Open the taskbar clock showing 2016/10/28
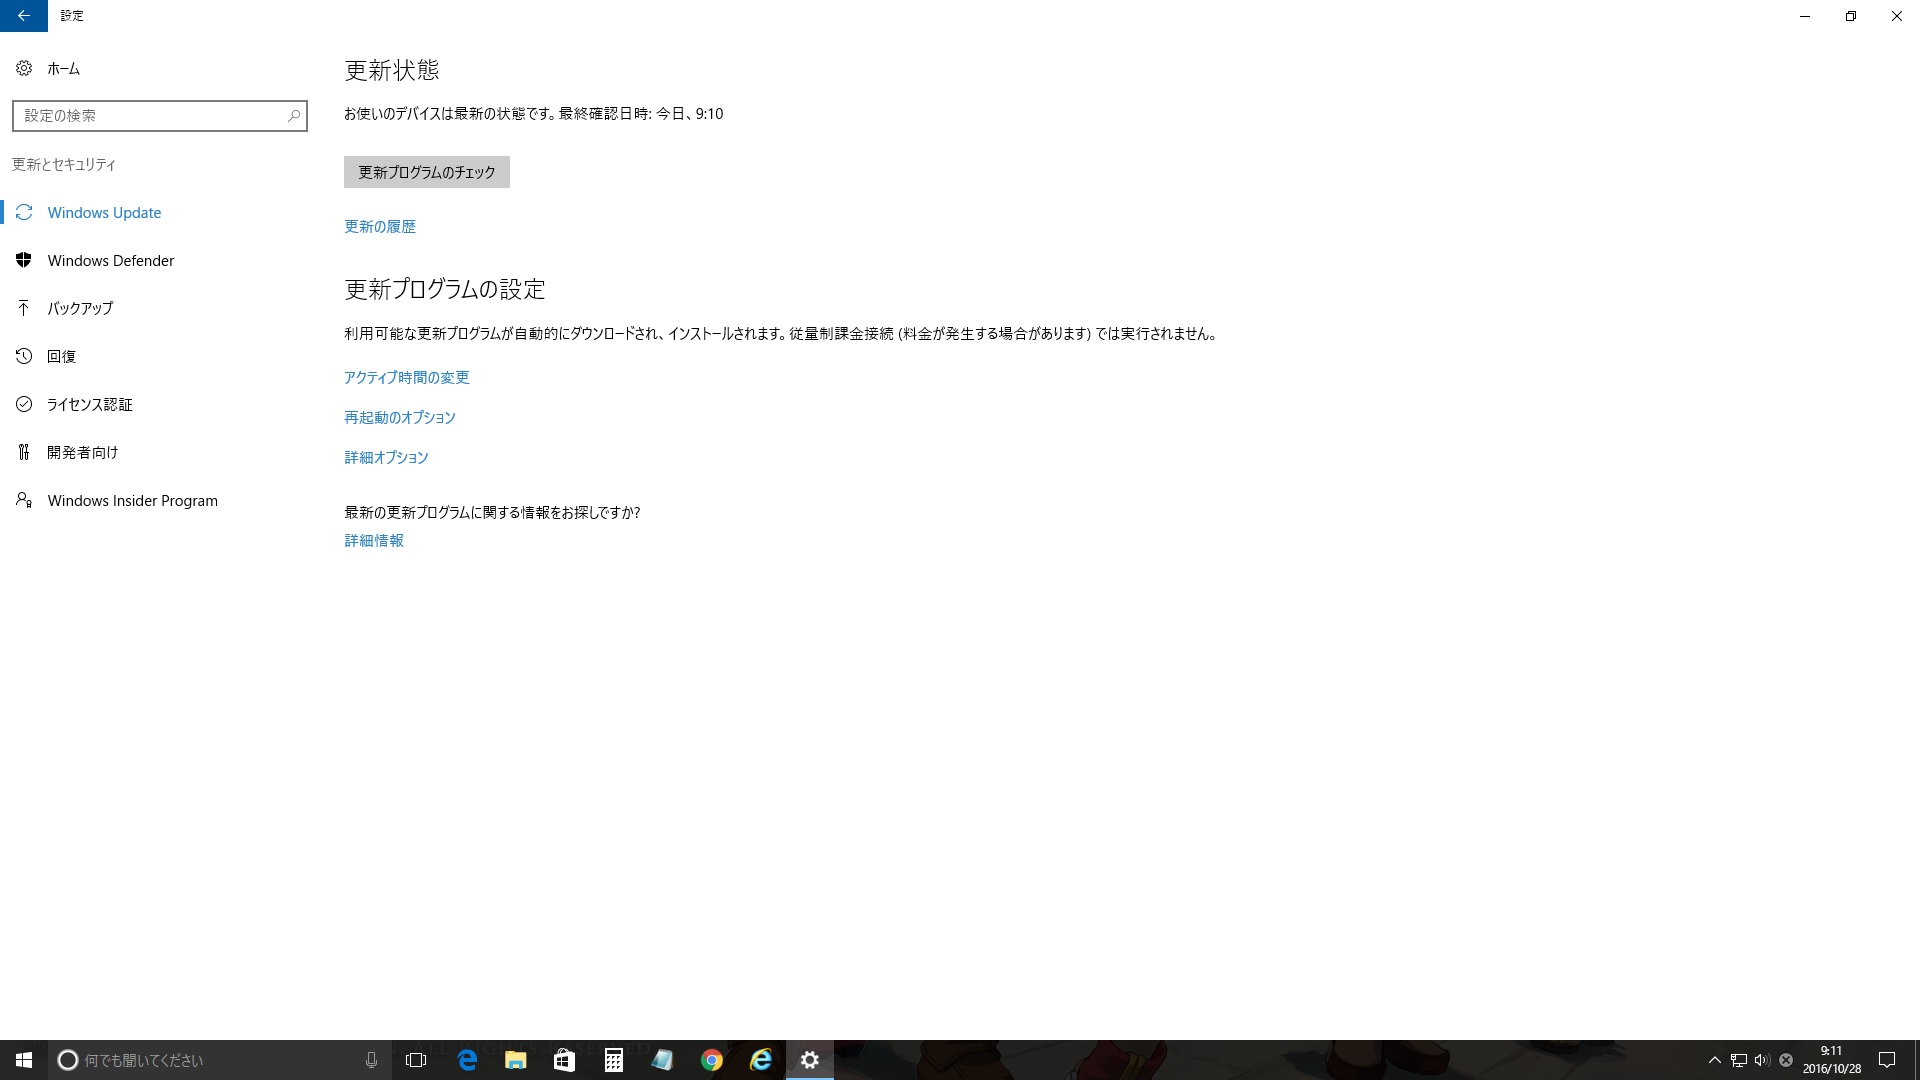 pyautogui.click(x=1832, y=1060)
